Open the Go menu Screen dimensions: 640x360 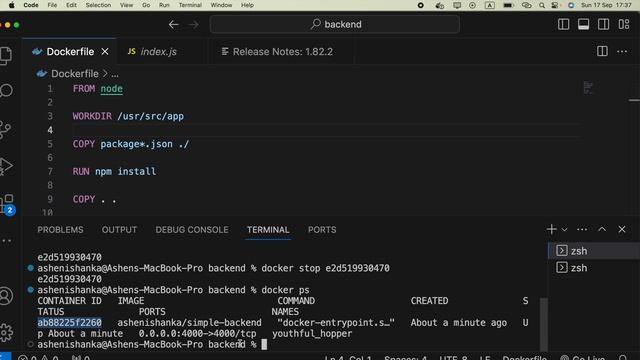(146, 5)
